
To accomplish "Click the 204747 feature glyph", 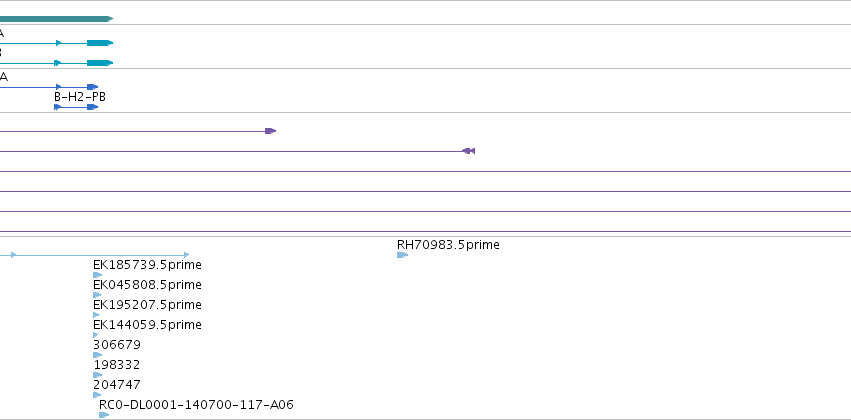I will (x=97, y=395).
